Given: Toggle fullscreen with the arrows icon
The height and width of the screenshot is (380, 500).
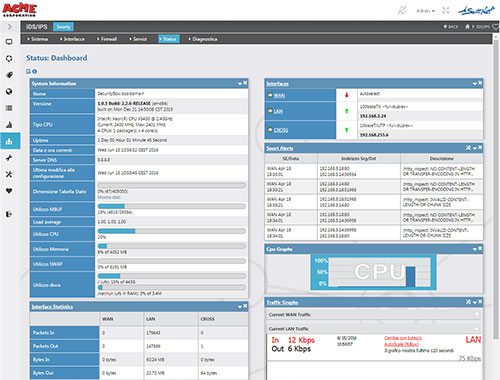Looking at the screenshot, I should coord(446,11).
